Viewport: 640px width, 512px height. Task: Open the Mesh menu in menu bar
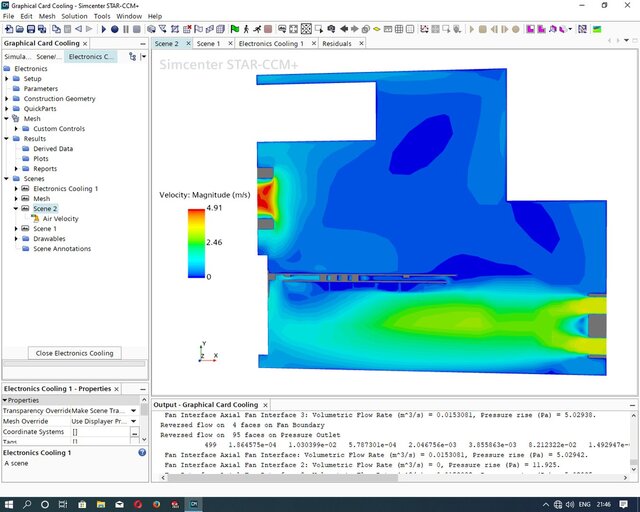(47, 16)
